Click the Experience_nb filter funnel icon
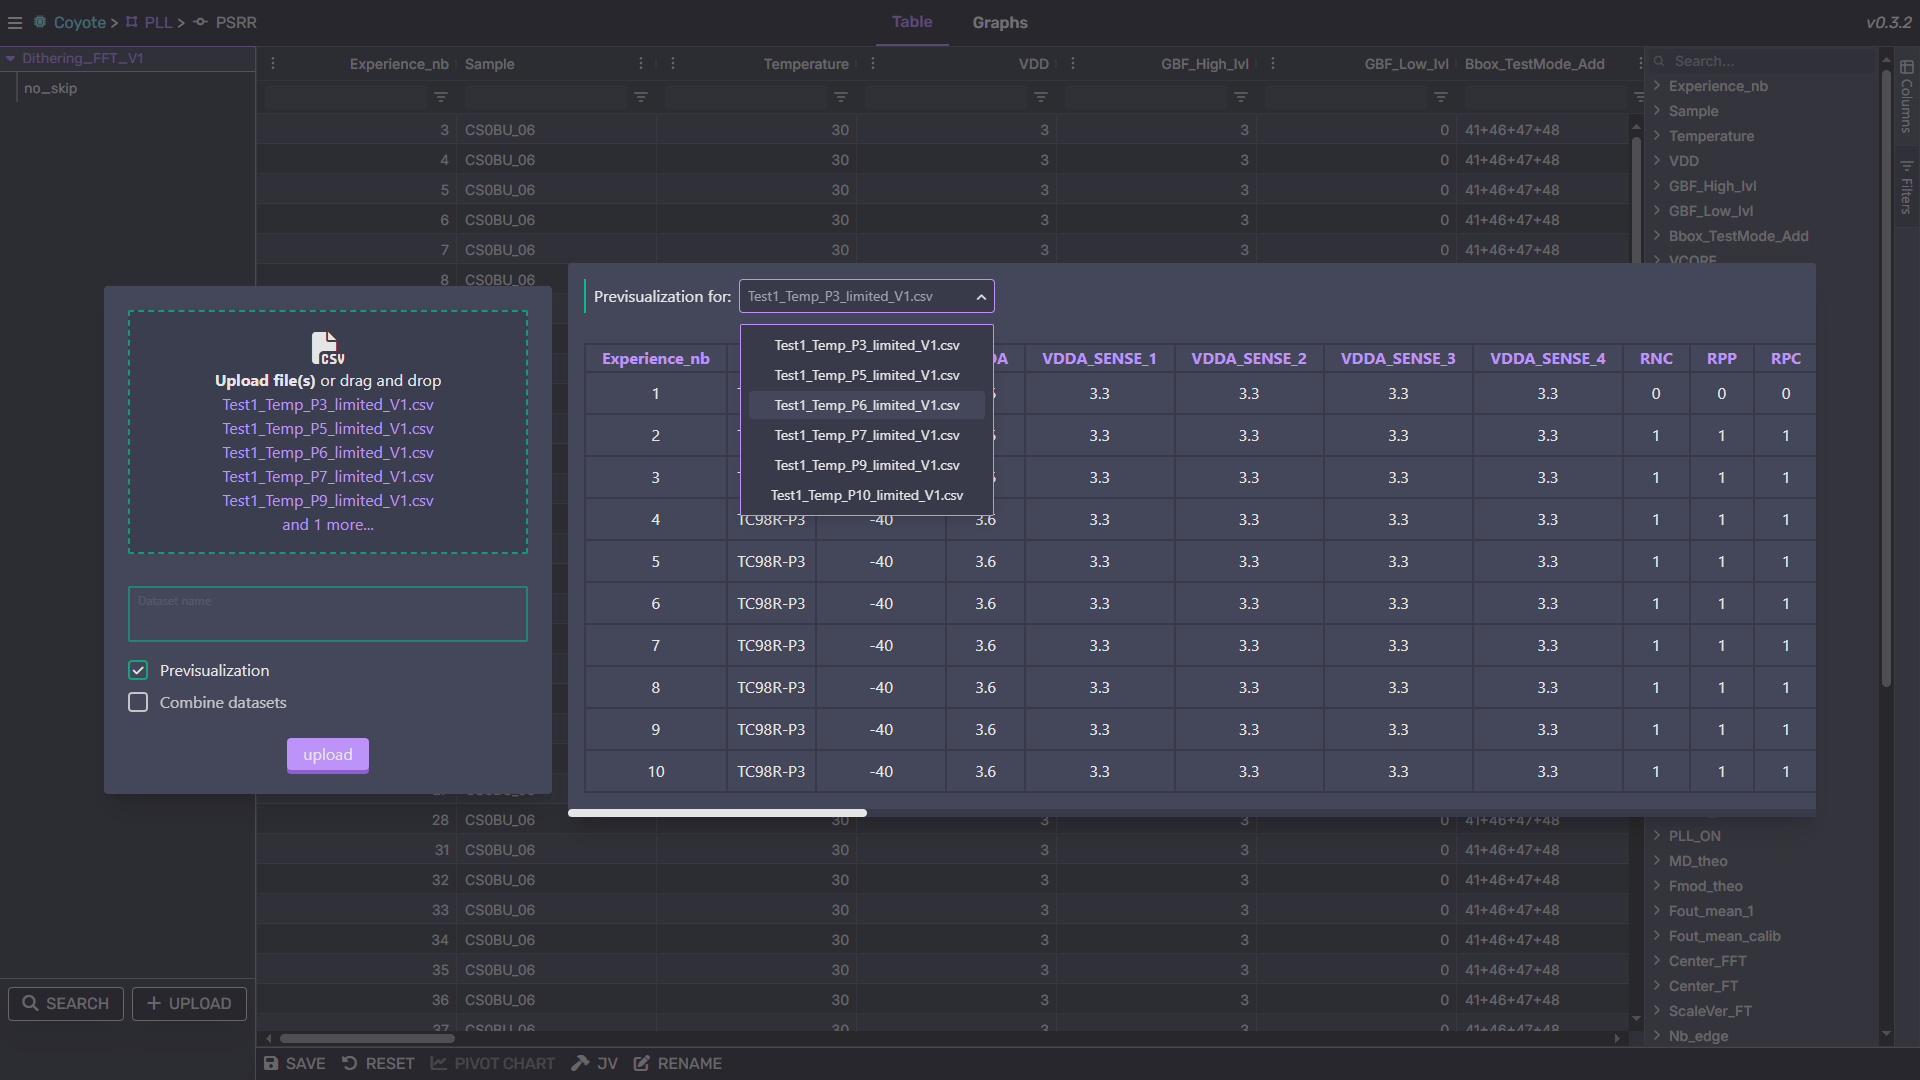1920x1080 pixels. pos(441,97)
